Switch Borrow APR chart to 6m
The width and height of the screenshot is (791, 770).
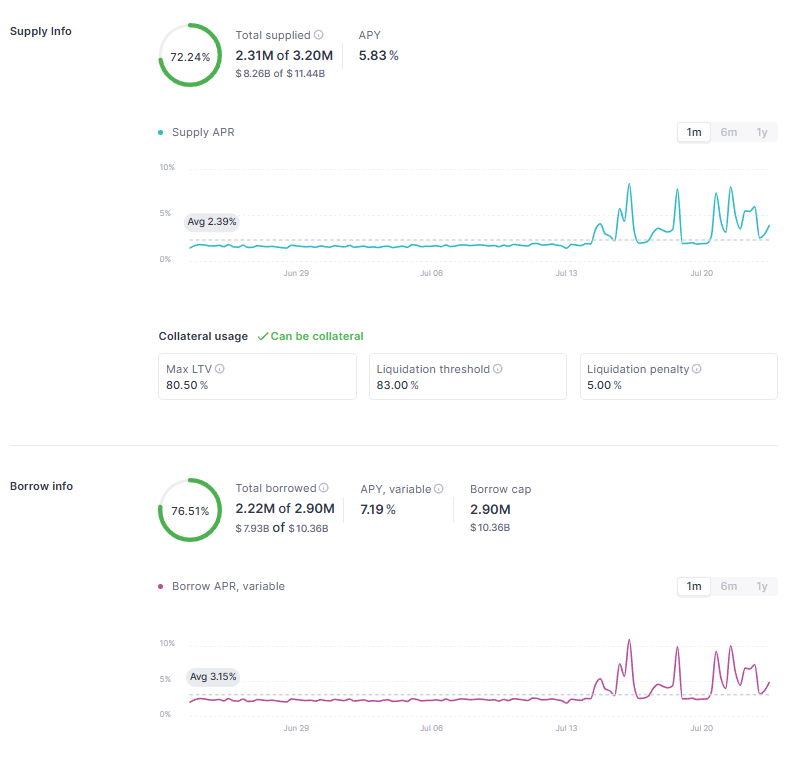(729, 586)
